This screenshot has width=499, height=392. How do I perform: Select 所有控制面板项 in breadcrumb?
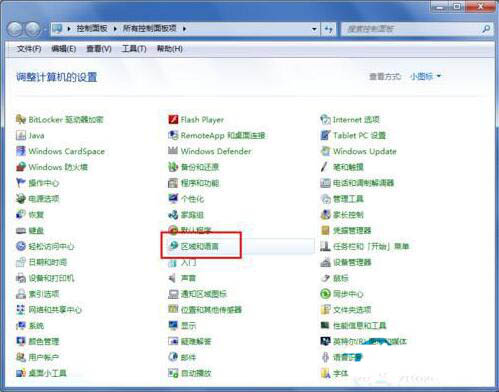click(x=150, y=29)
